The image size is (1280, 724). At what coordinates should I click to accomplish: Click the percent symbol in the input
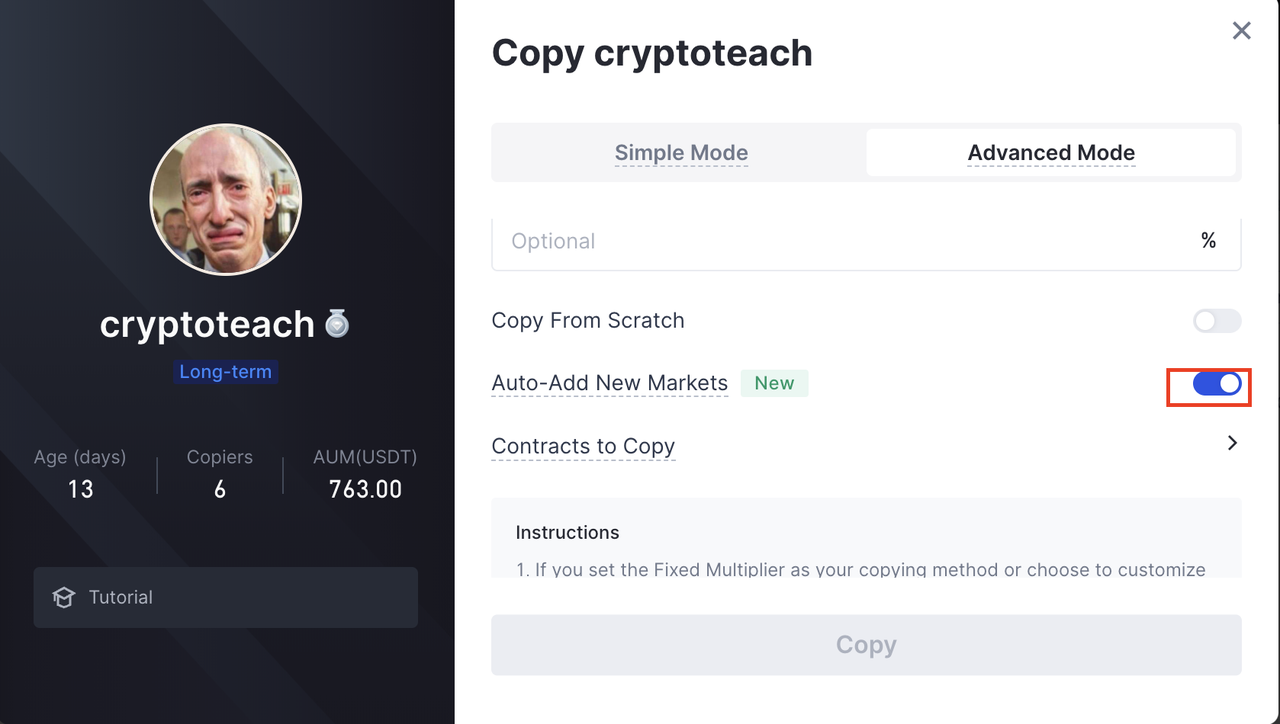[x=1208, y=241]
